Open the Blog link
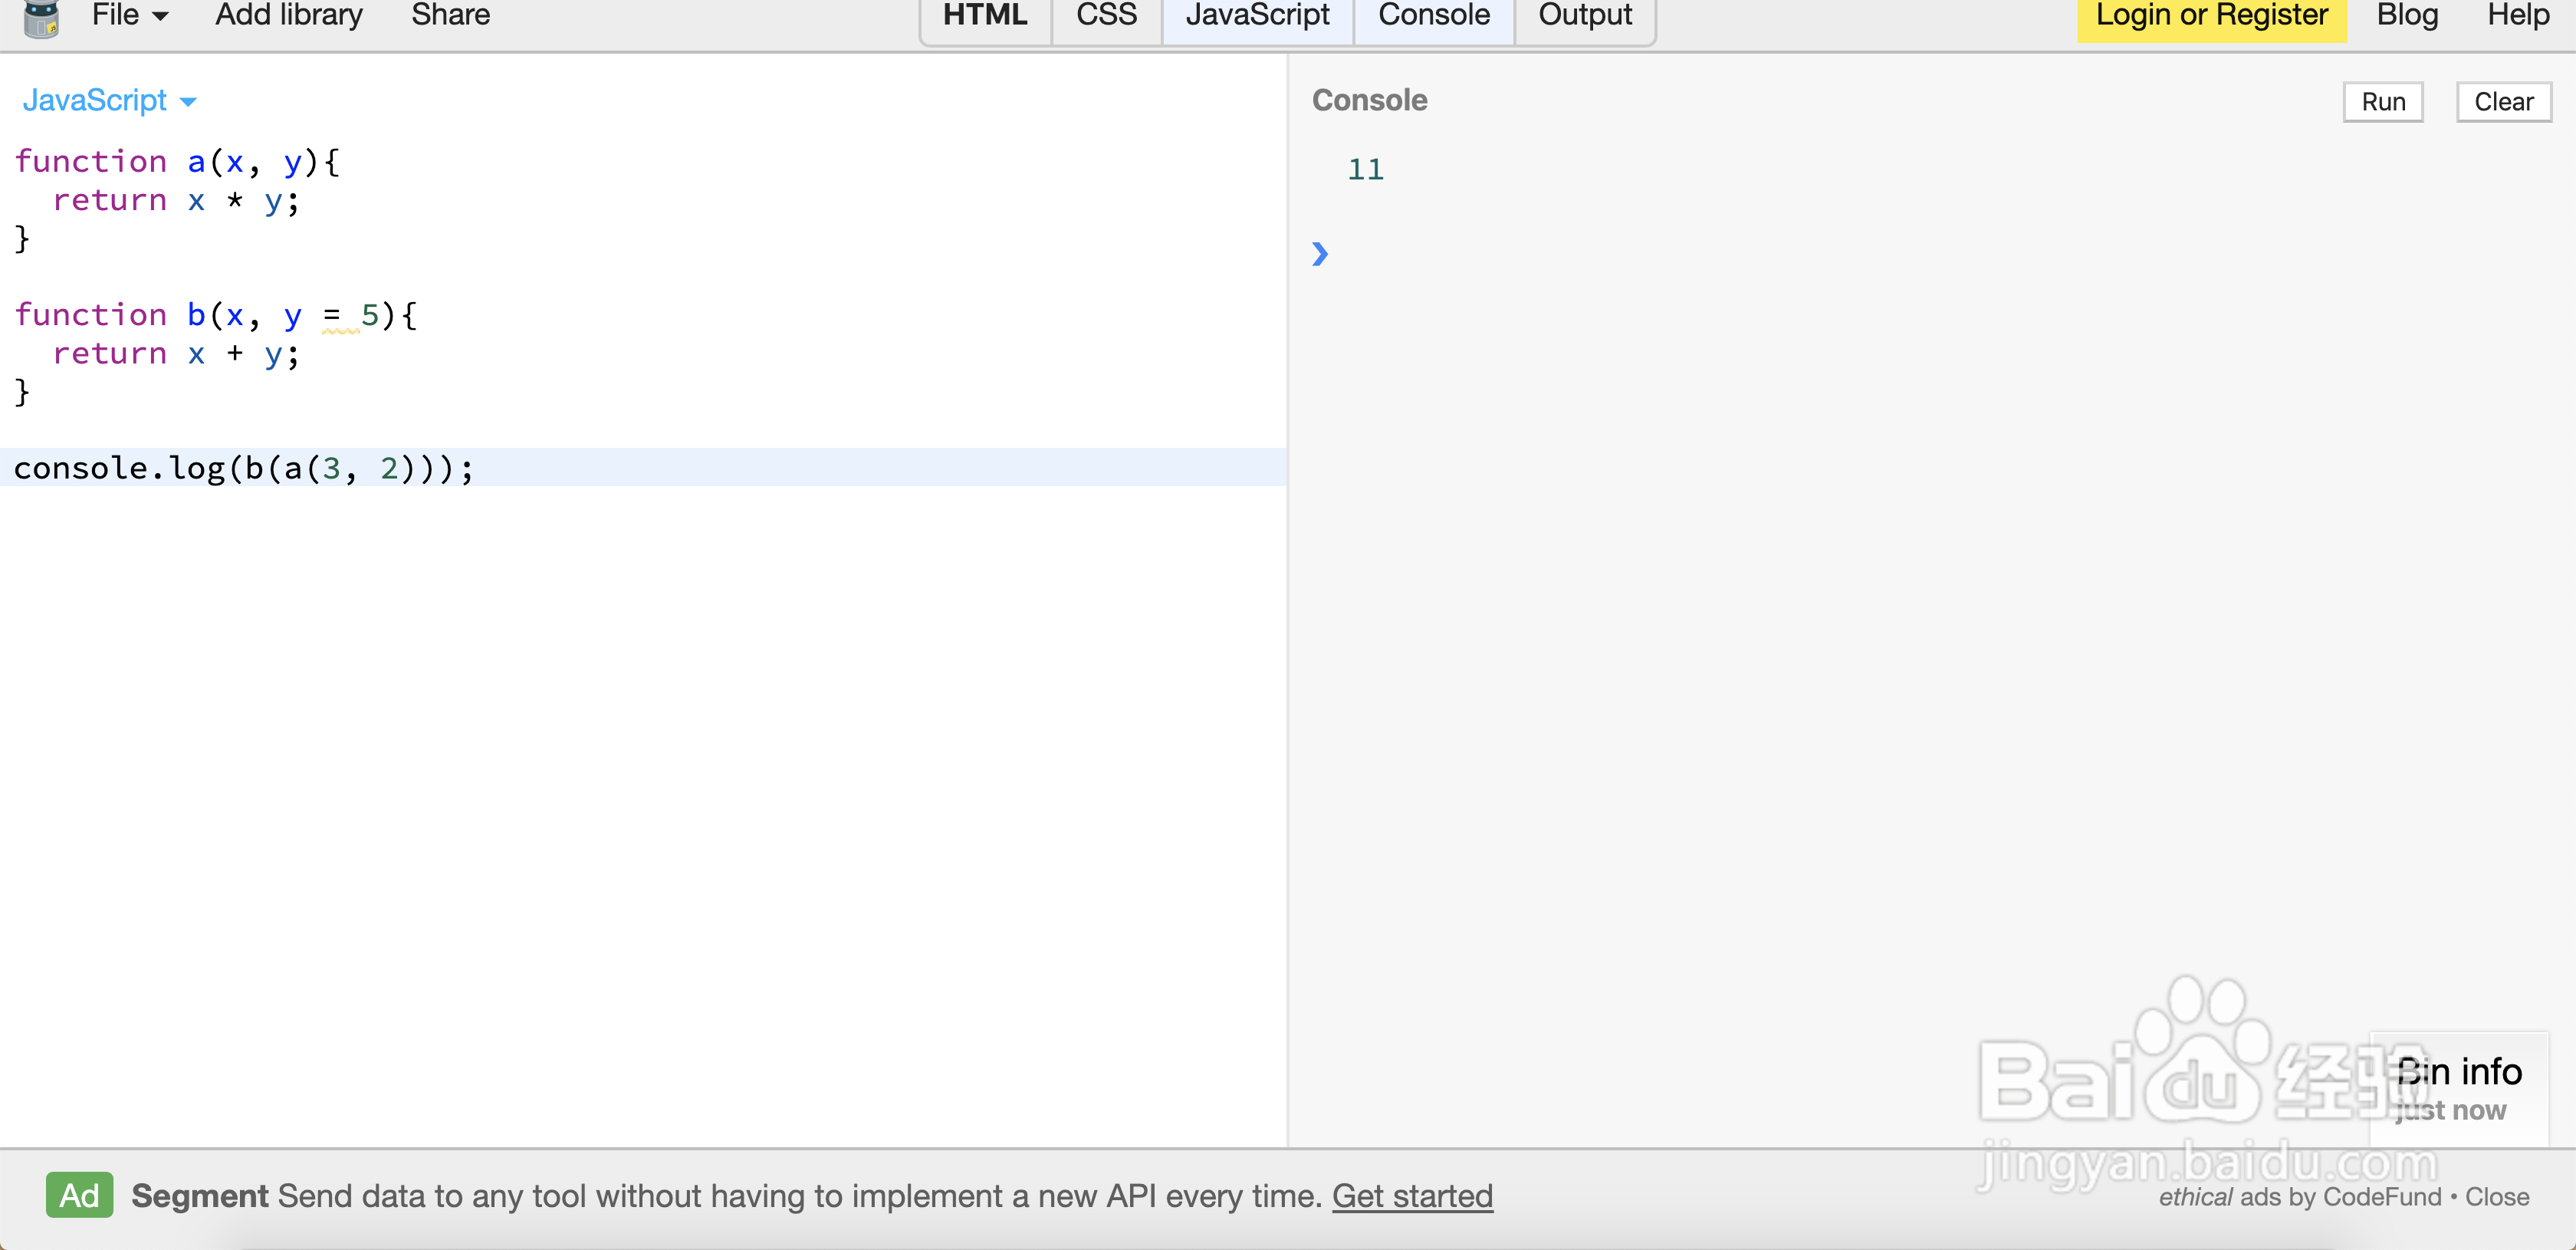This screenshot has width=2576, height=1250. [x=2407, y=16]
